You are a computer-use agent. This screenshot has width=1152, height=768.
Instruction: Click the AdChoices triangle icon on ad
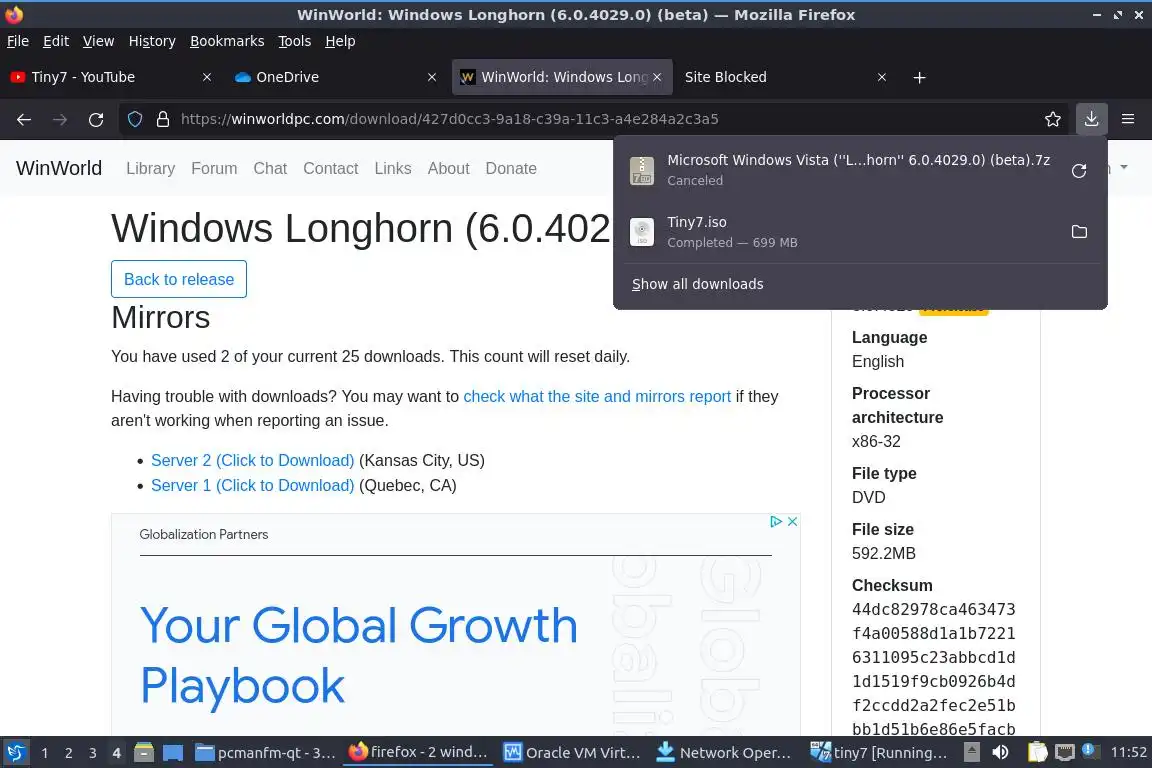tap(776, 521)
